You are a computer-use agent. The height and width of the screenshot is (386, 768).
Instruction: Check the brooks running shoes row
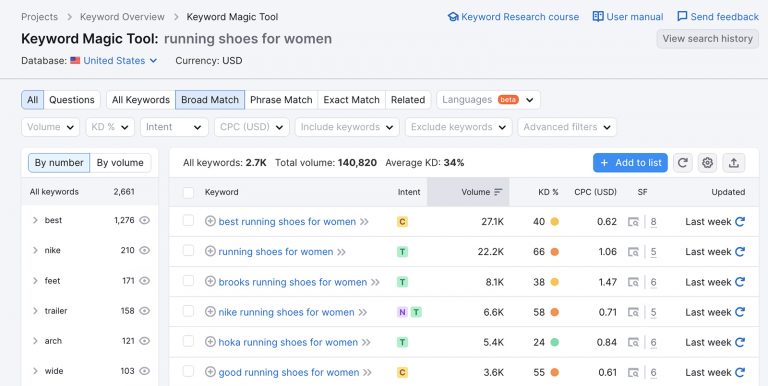pyautogui.click(x=188, y=281)
